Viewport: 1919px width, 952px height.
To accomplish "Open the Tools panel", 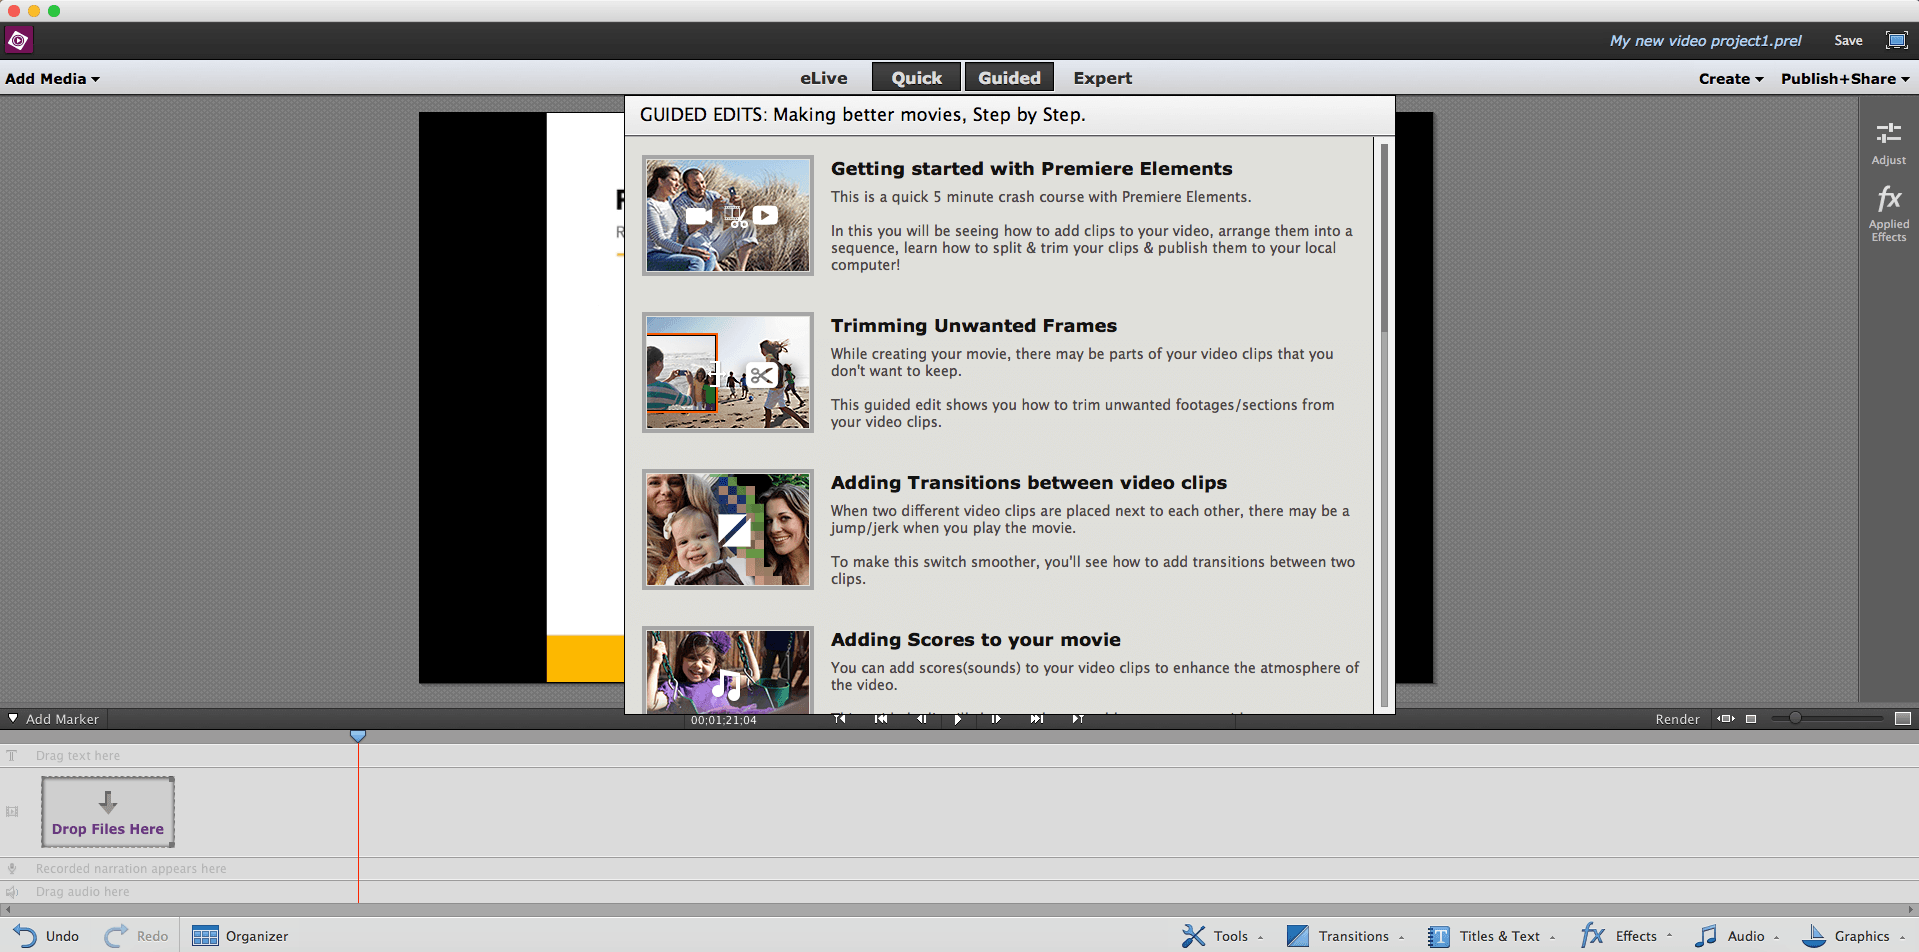I will (1215, 936).
